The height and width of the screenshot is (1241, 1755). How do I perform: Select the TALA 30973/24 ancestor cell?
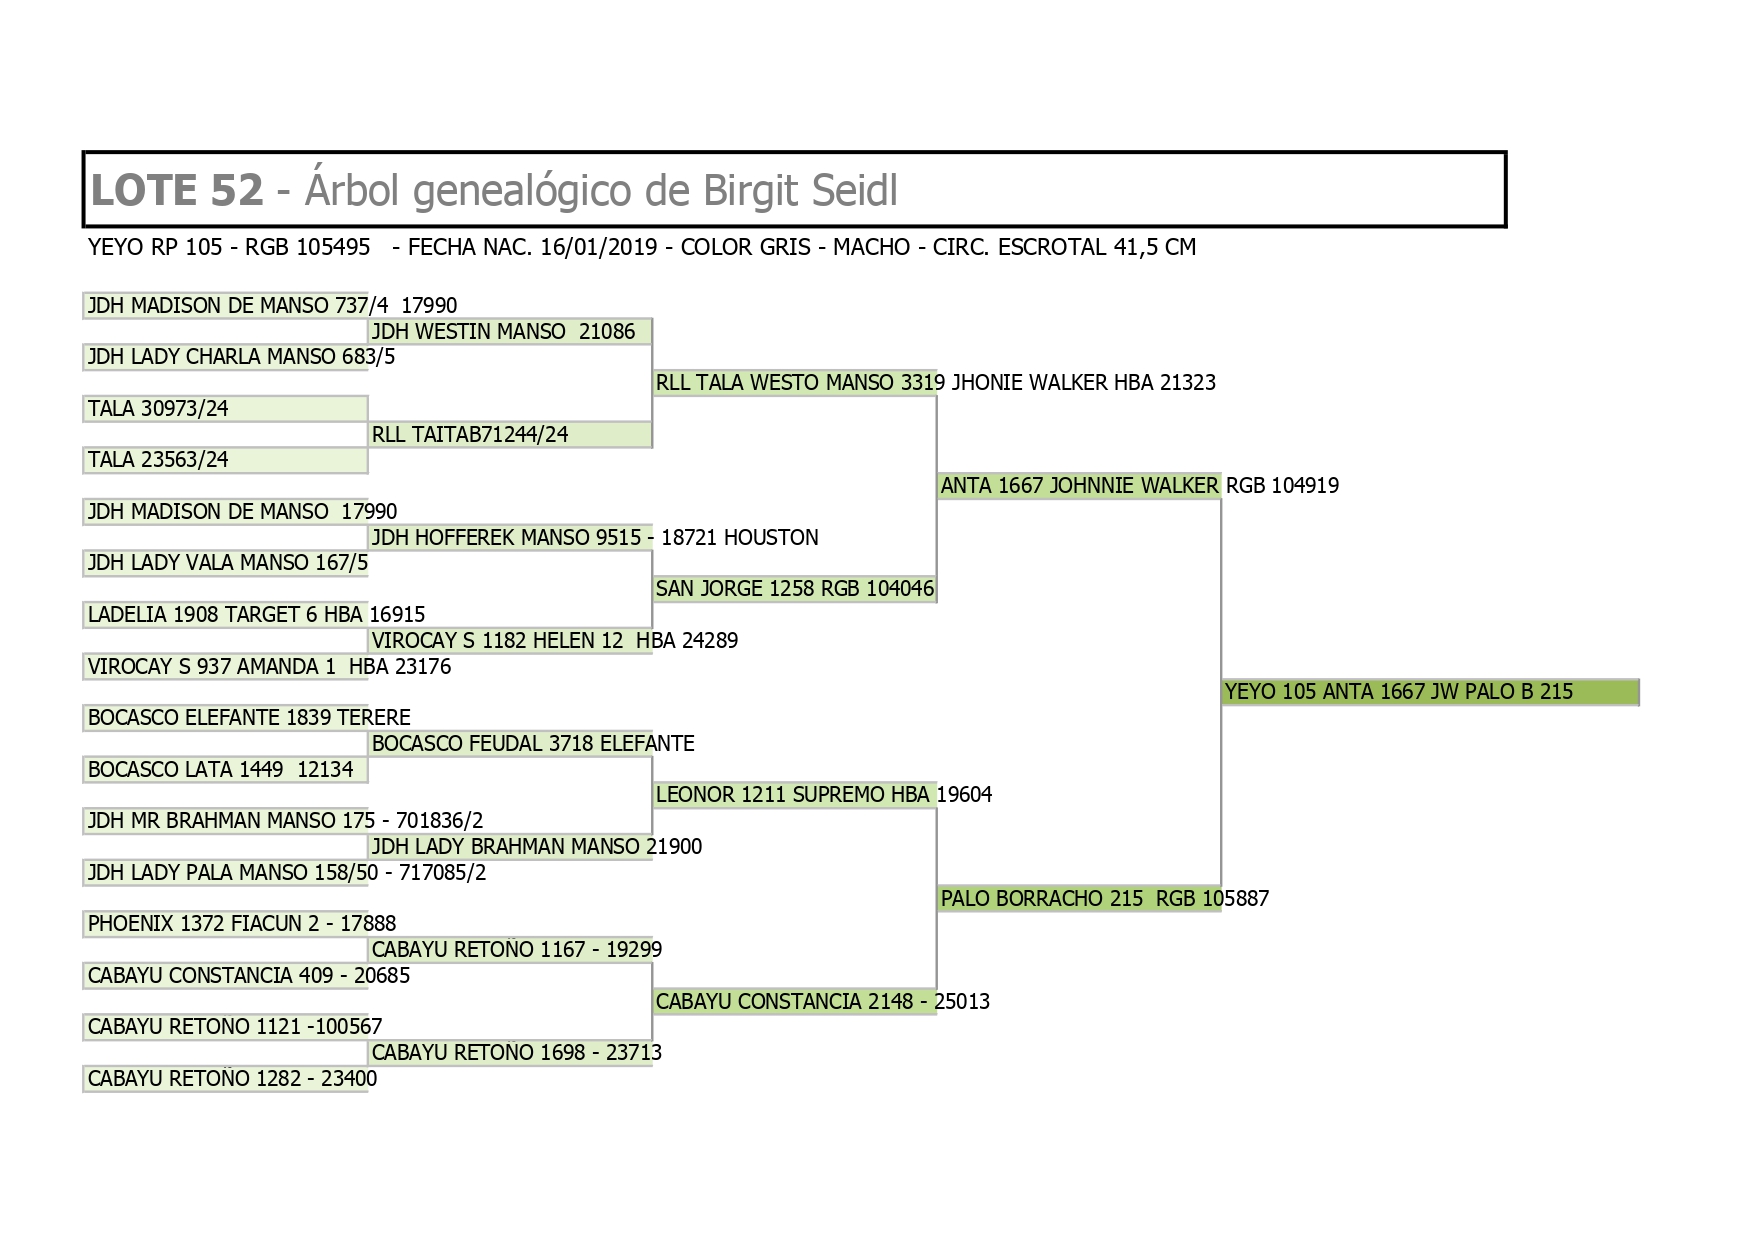click(x=225, y=408)
